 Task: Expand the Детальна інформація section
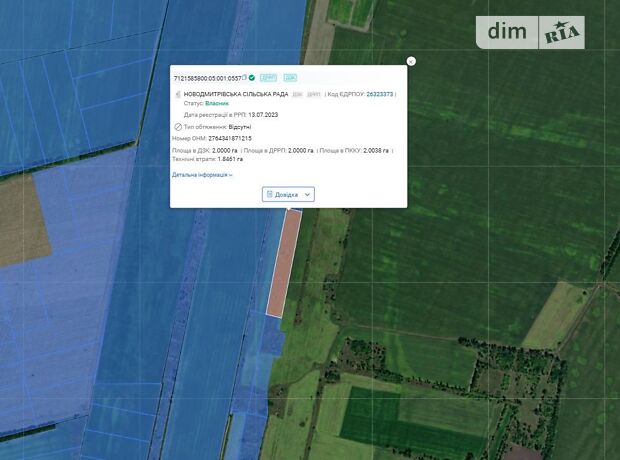point(202,175)
